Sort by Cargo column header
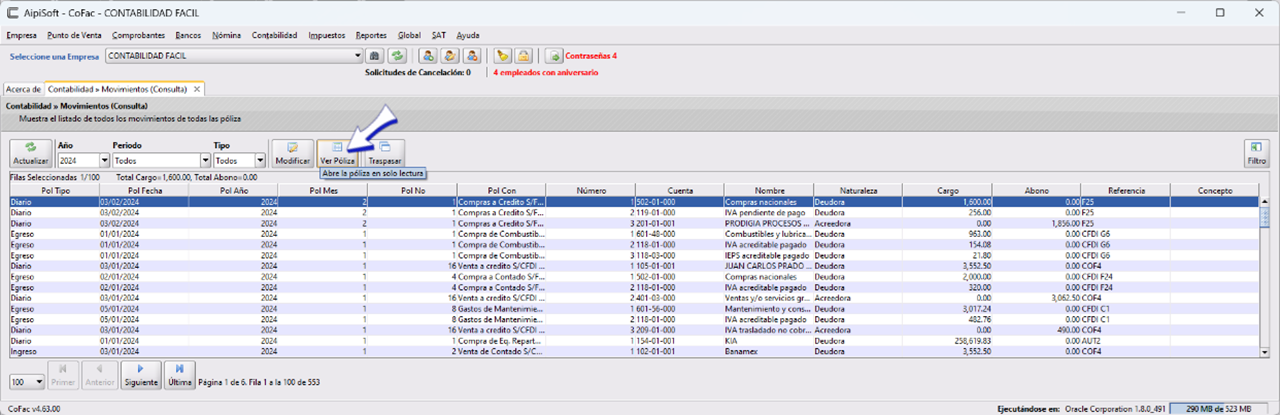1280x416 pixels. tap(947, 190)
